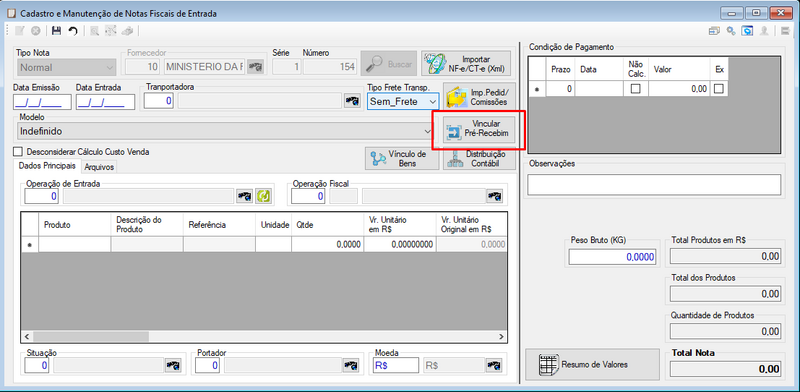Click the green refresh icon in Operação de Entrada
Image resolution: width=800 pixels, height=392 pixels.
(x=264, y=196)
